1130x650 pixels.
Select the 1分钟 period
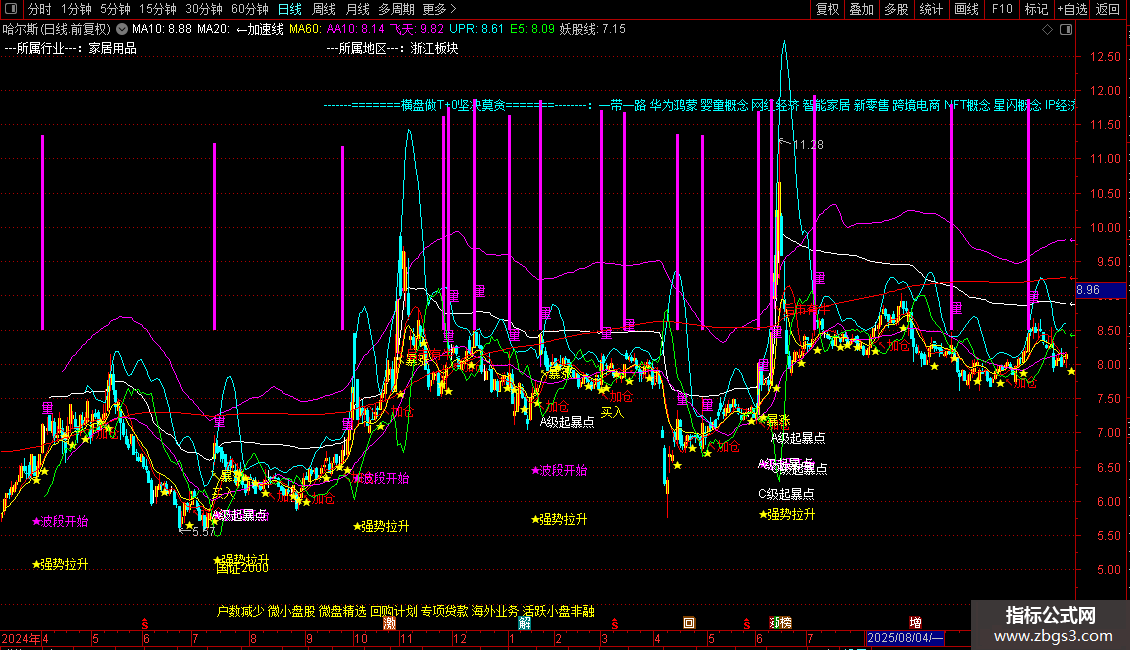point(76,9)
